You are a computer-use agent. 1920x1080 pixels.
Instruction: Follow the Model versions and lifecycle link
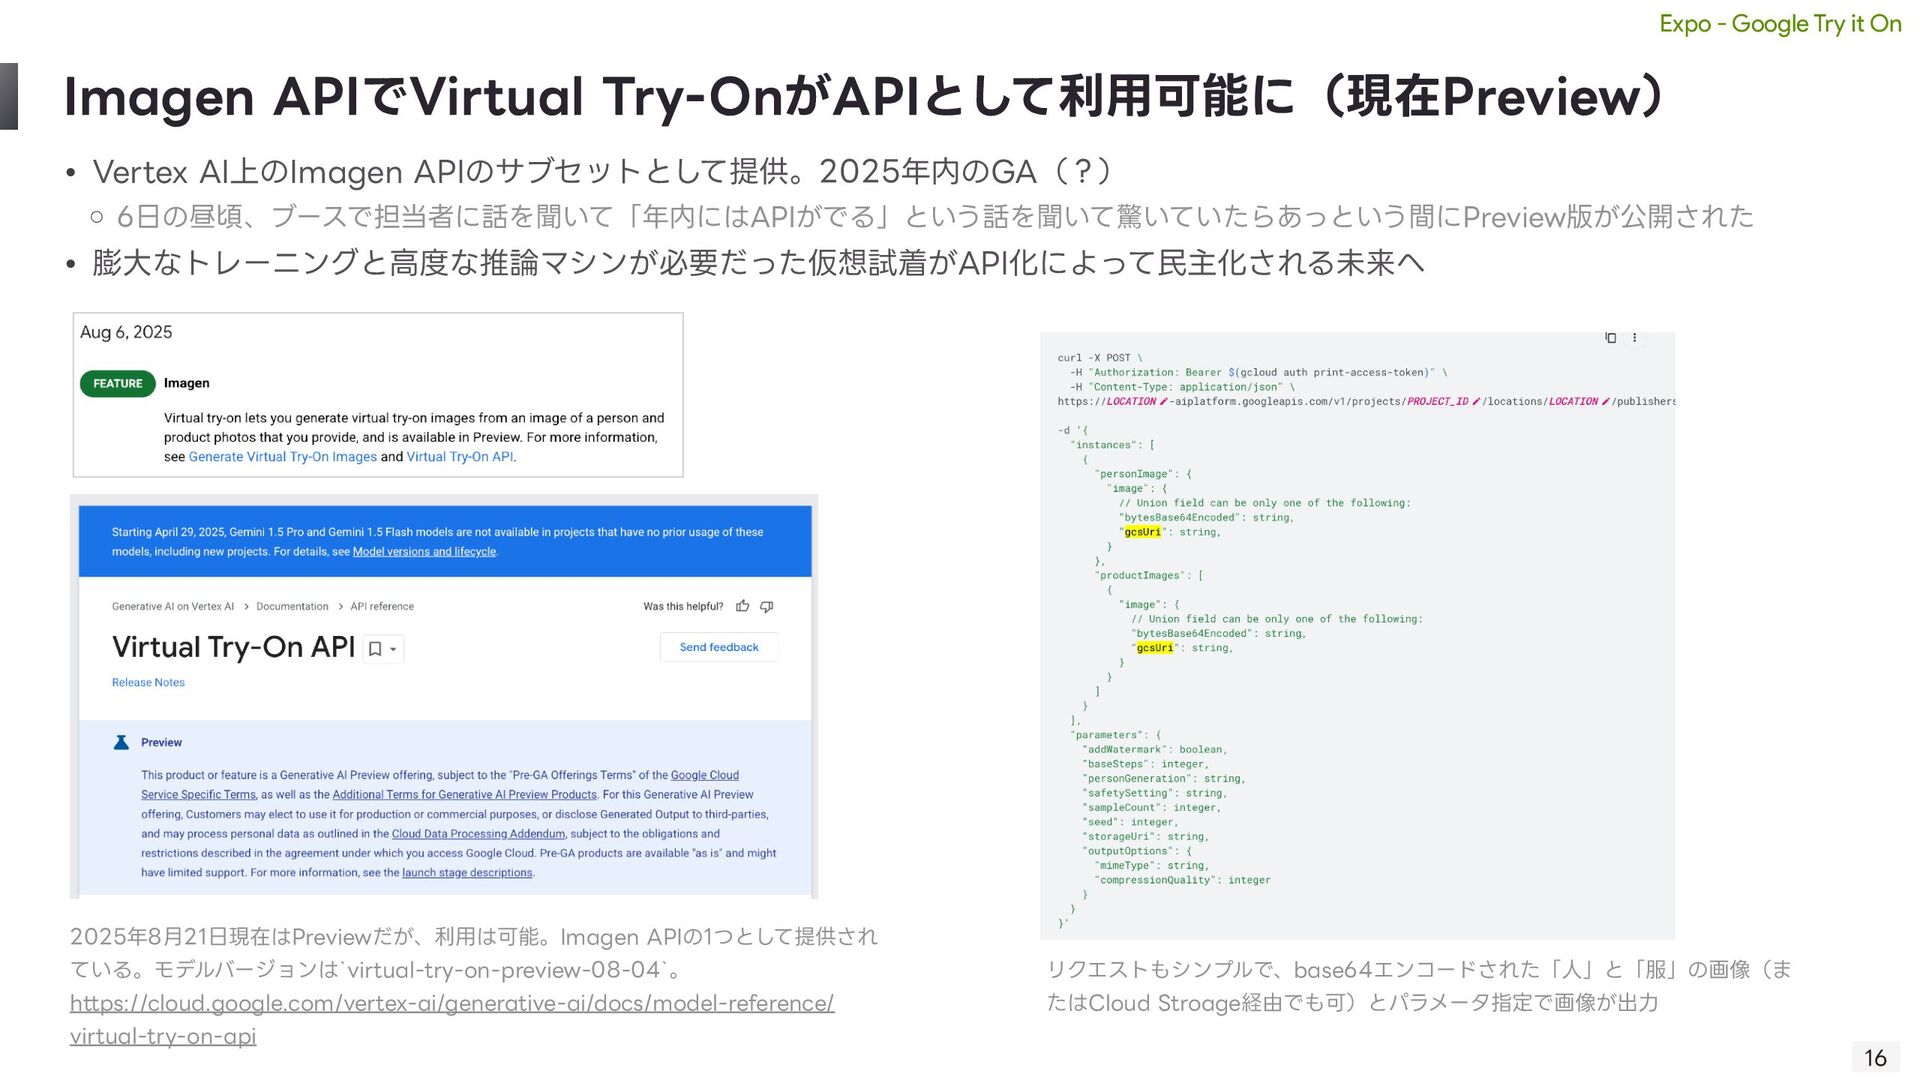point(424,552)
